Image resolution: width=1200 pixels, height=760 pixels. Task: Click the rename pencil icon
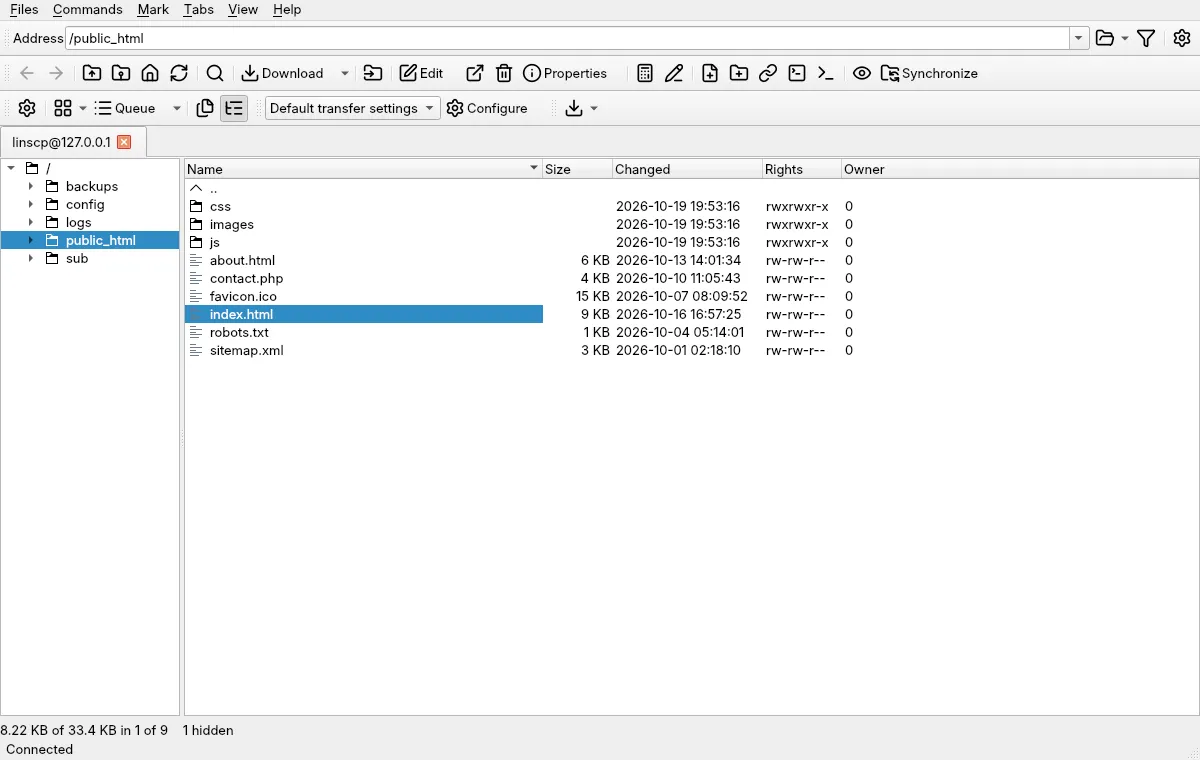pyautogui.click(x=674, y=73)
